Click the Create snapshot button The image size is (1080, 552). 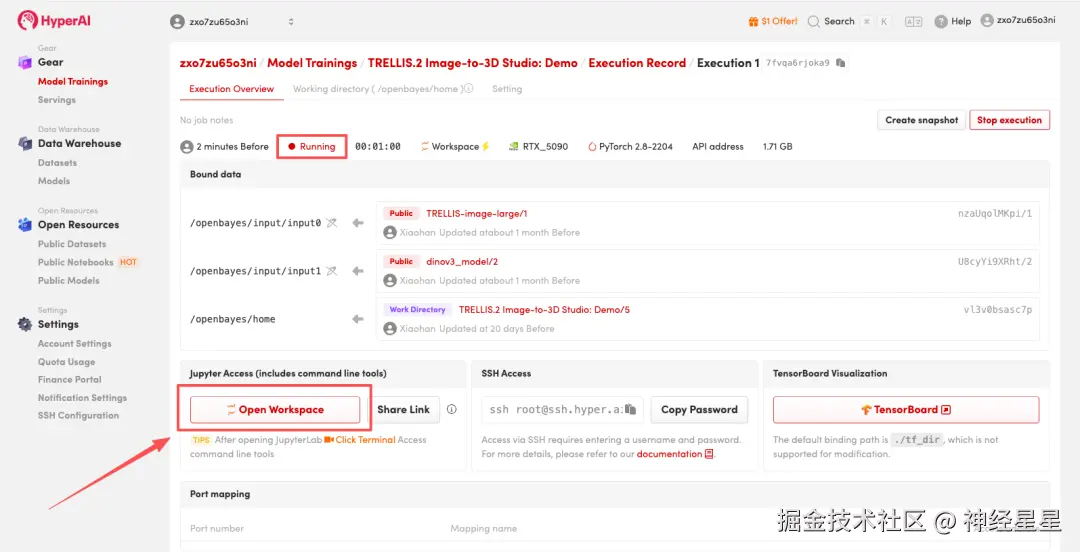[922, 120]
